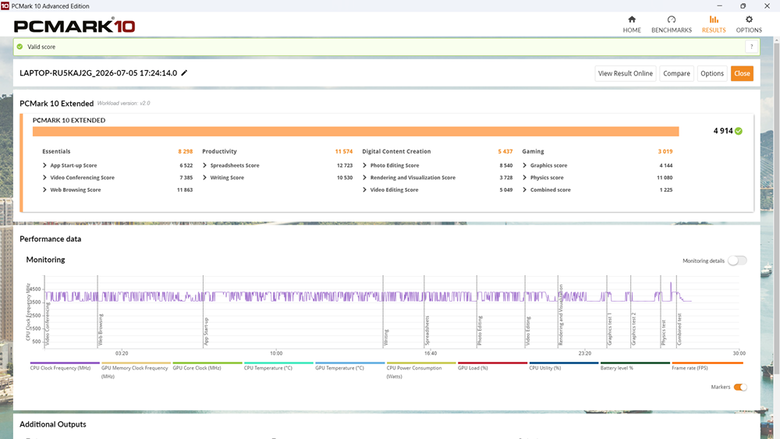This screenshot has height=439, width=780.
Task: Turn off the Markers toggle
Action: pos(740,387)
